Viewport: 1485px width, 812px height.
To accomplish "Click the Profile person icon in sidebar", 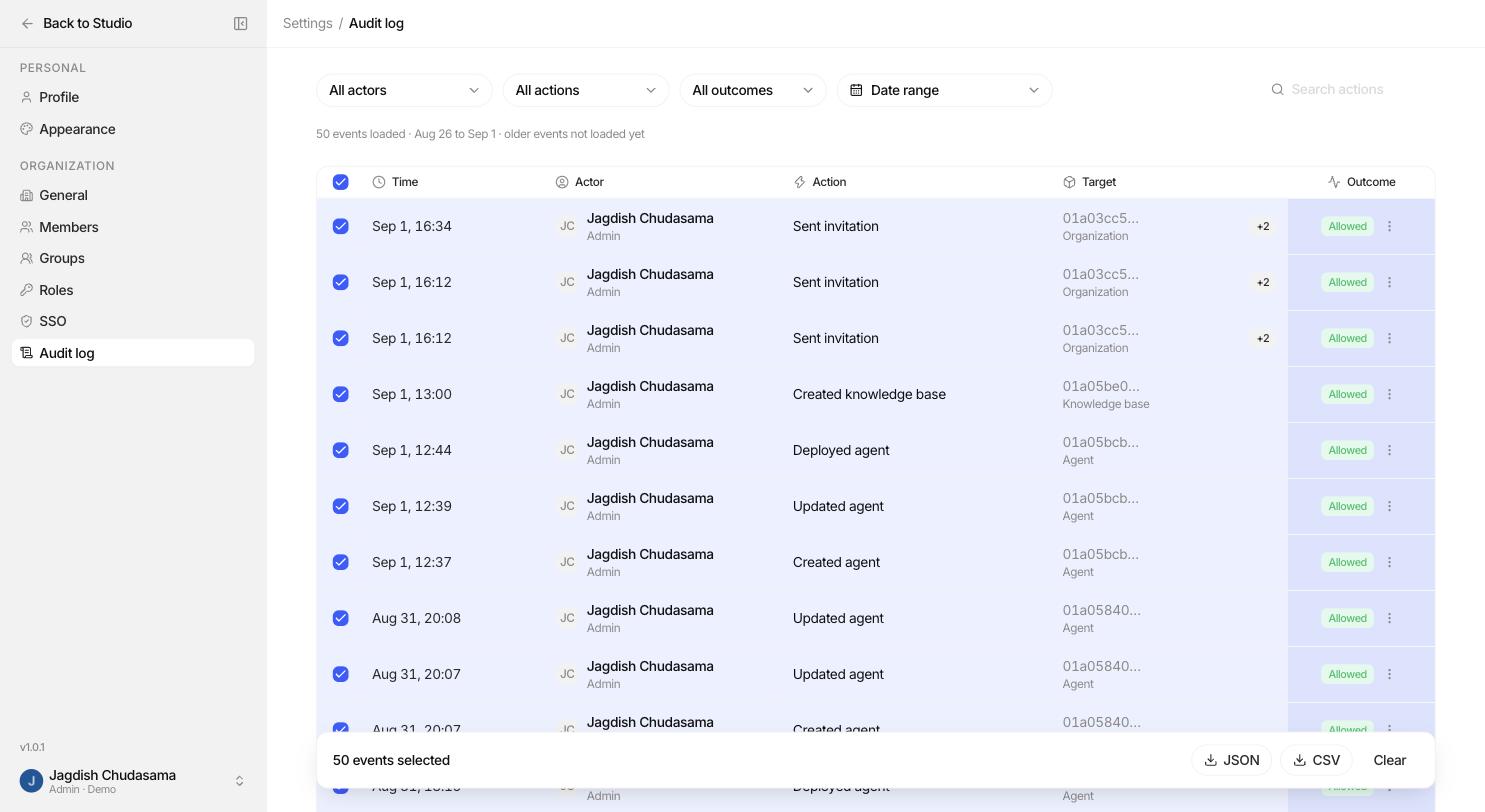I will point(26,97).
